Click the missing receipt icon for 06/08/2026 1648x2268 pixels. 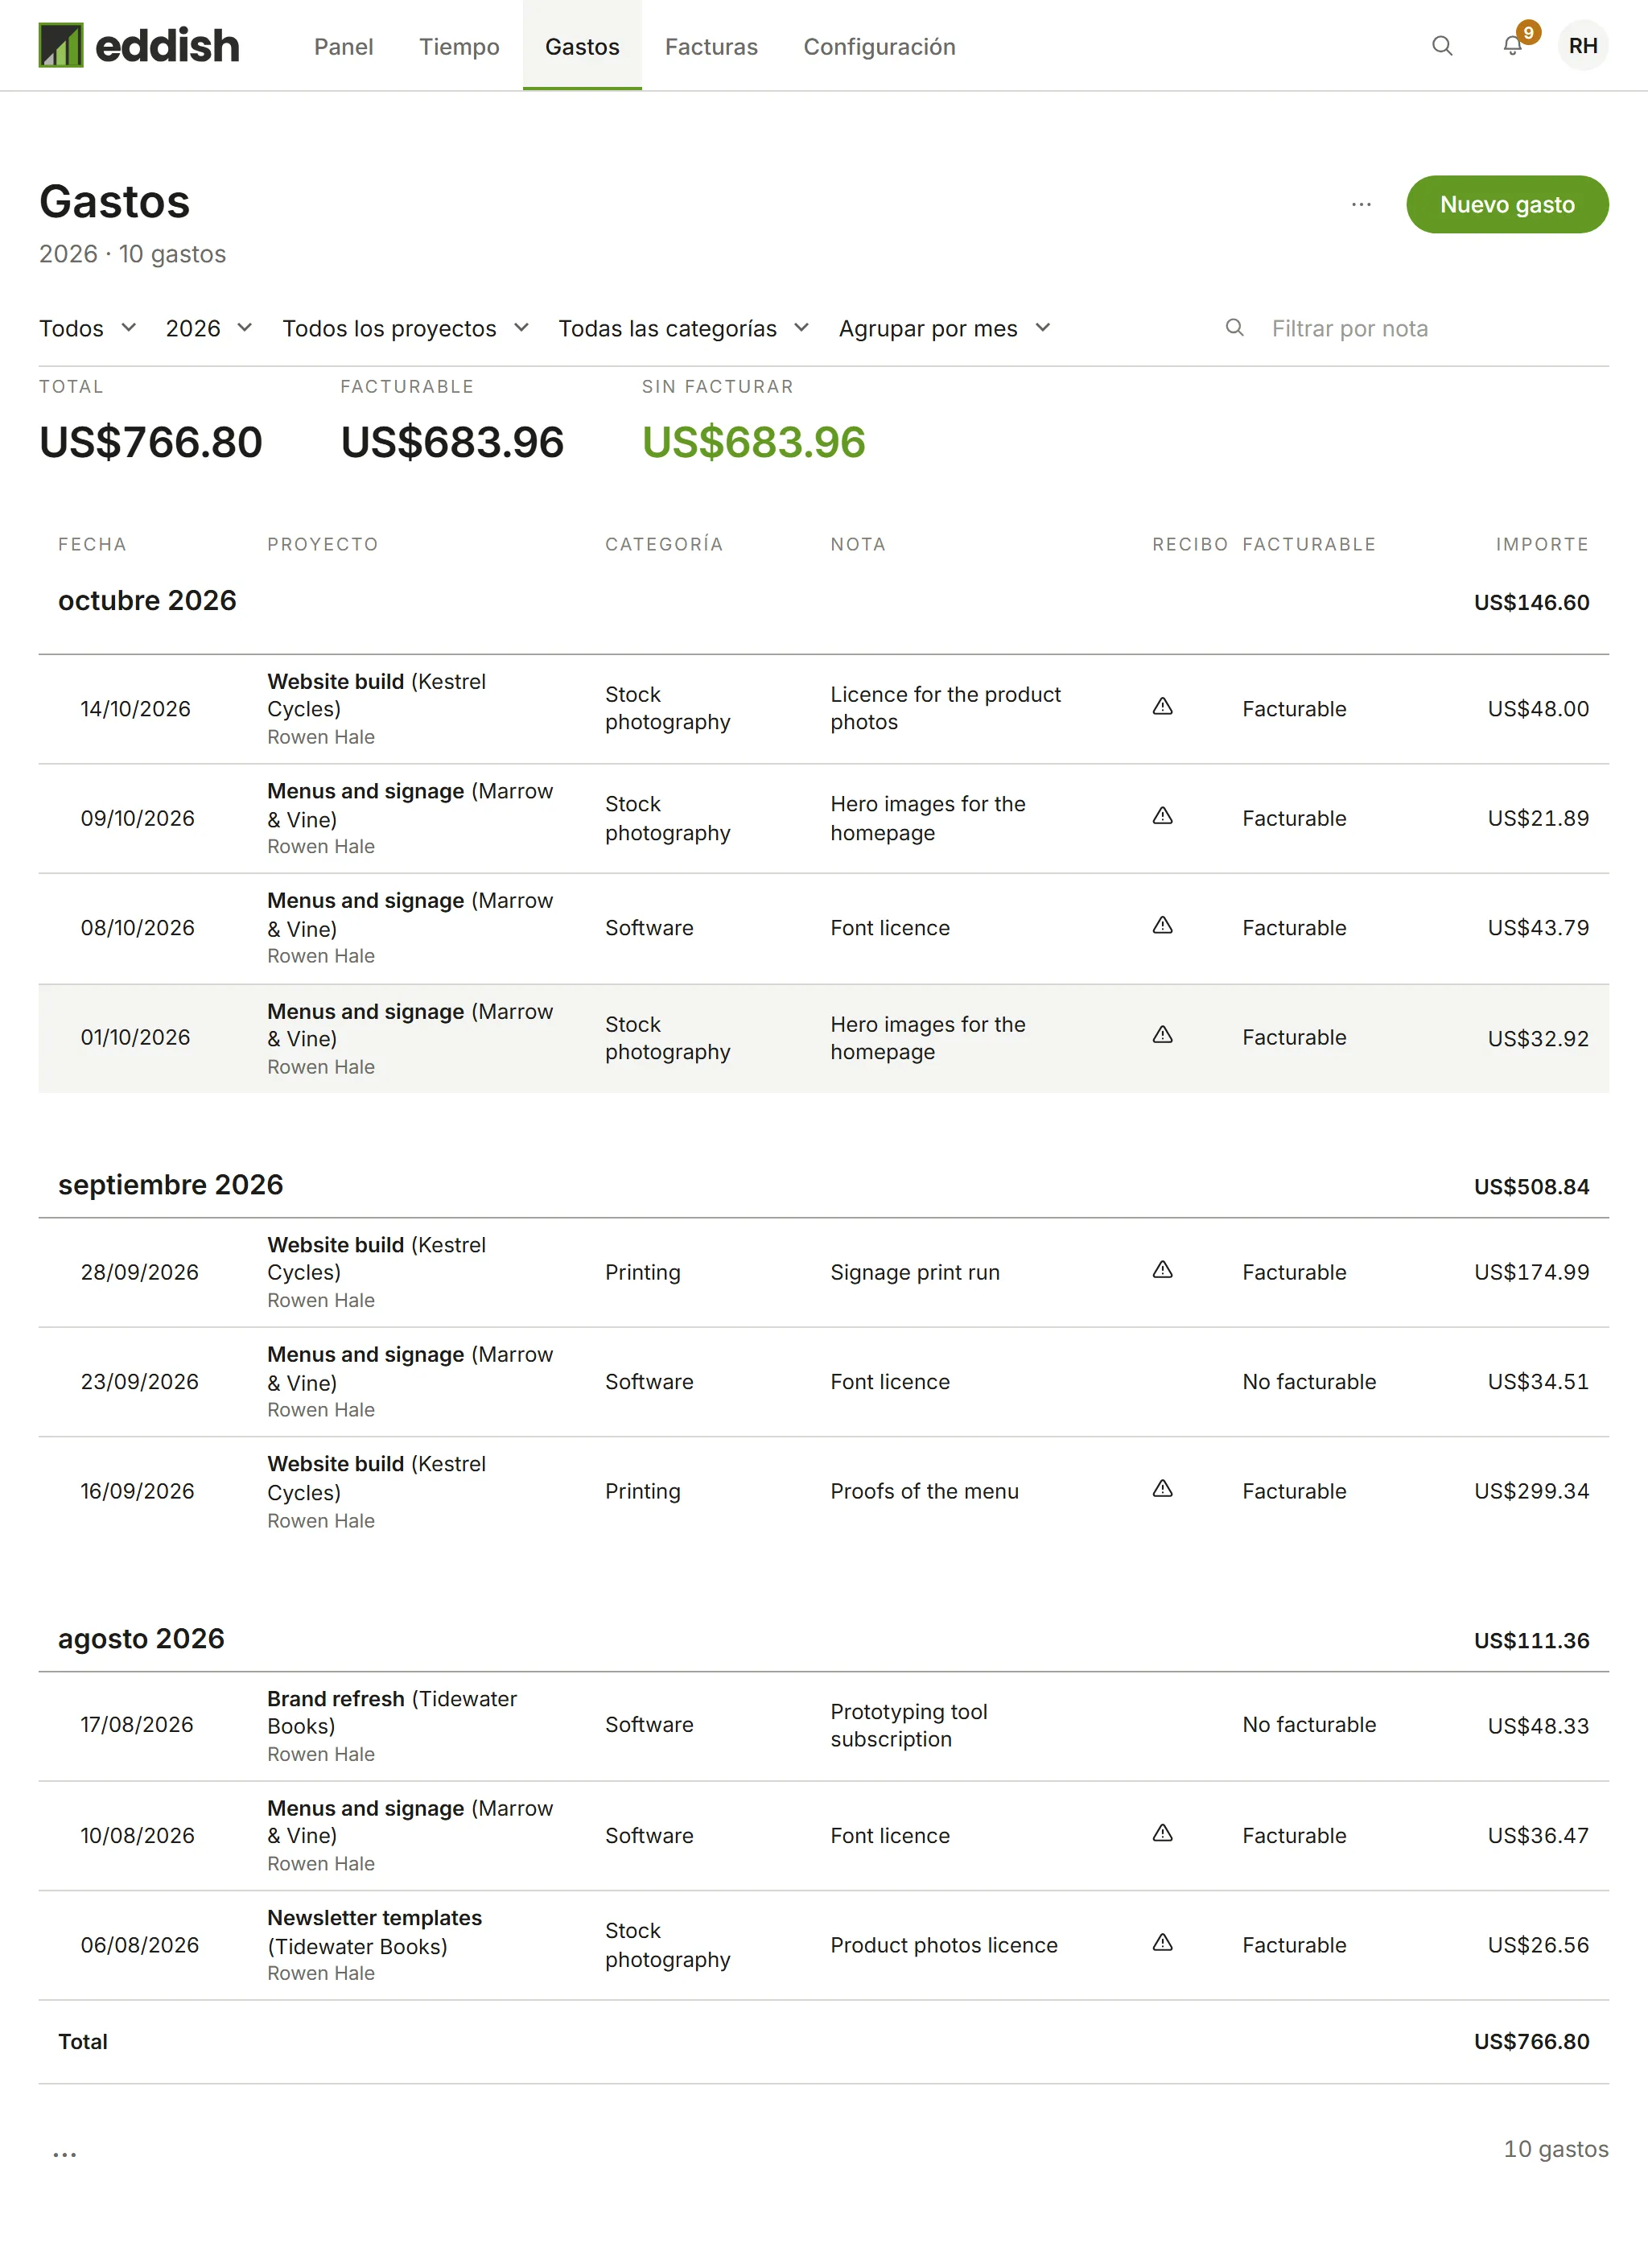click(x=1162, y=1943)
